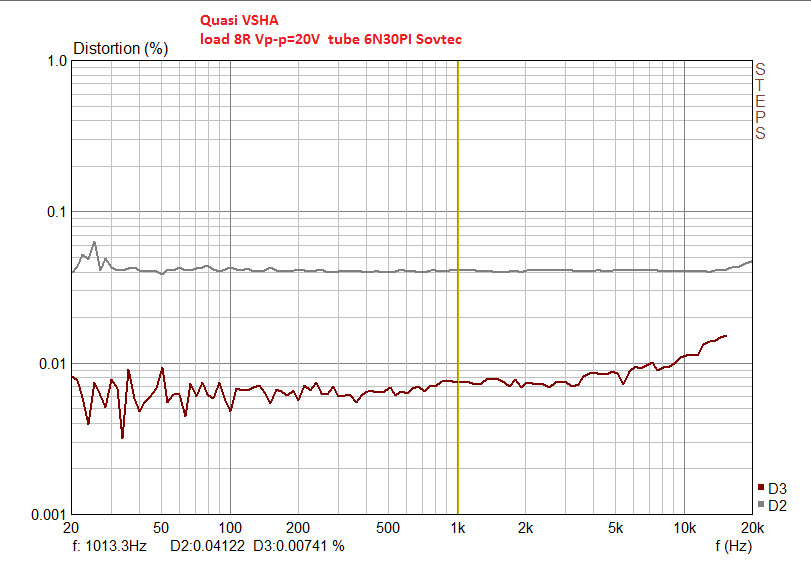Click the gray D2 curve peak near 25 Hz
This screenshot has height=572, width=811.
click(94, 242)
